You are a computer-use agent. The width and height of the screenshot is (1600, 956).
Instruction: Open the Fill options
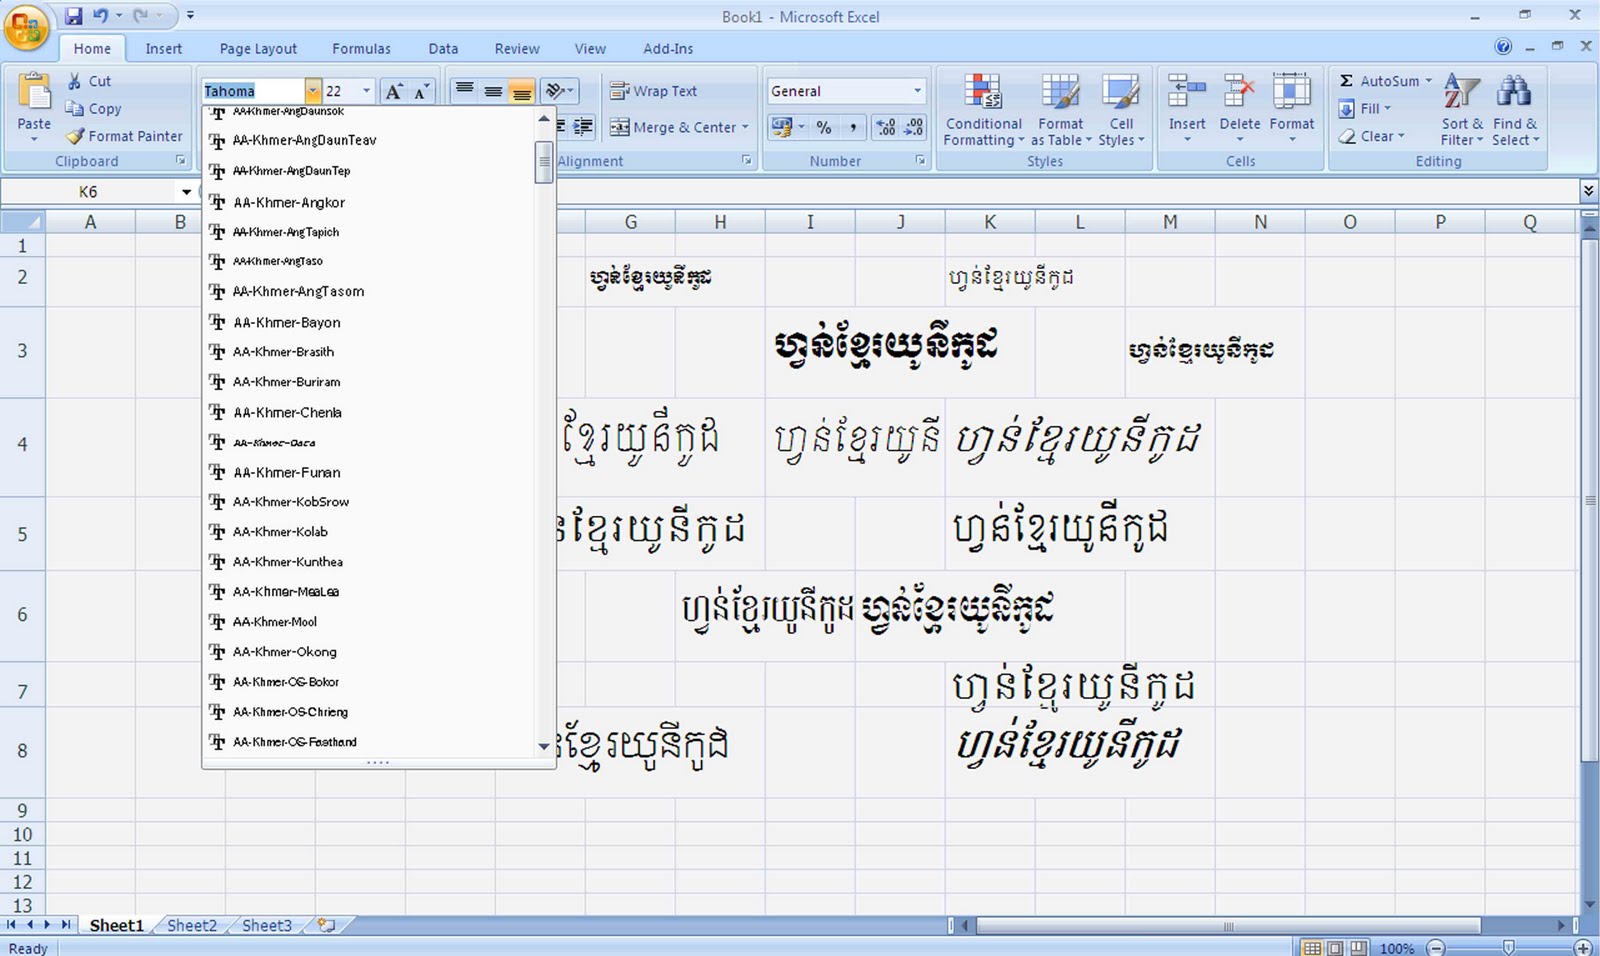[x=1365, y=108]
